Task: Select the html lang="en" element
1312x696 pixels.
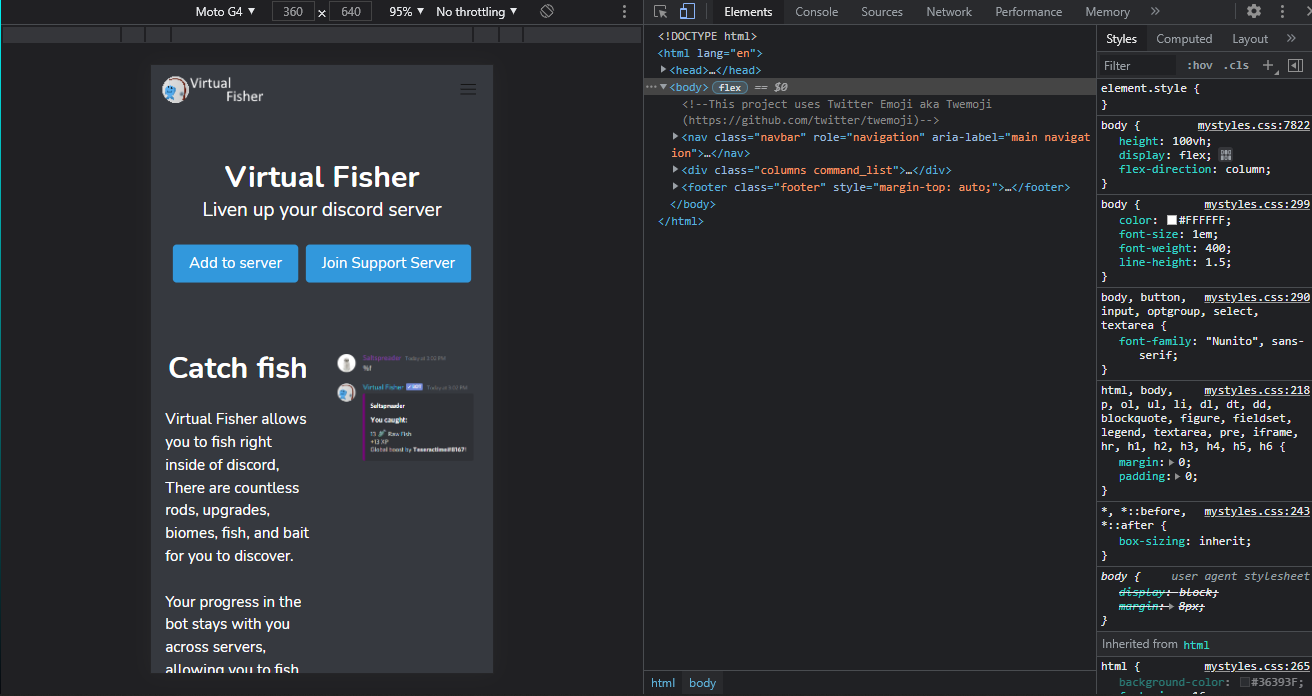Action: (710, 53)
